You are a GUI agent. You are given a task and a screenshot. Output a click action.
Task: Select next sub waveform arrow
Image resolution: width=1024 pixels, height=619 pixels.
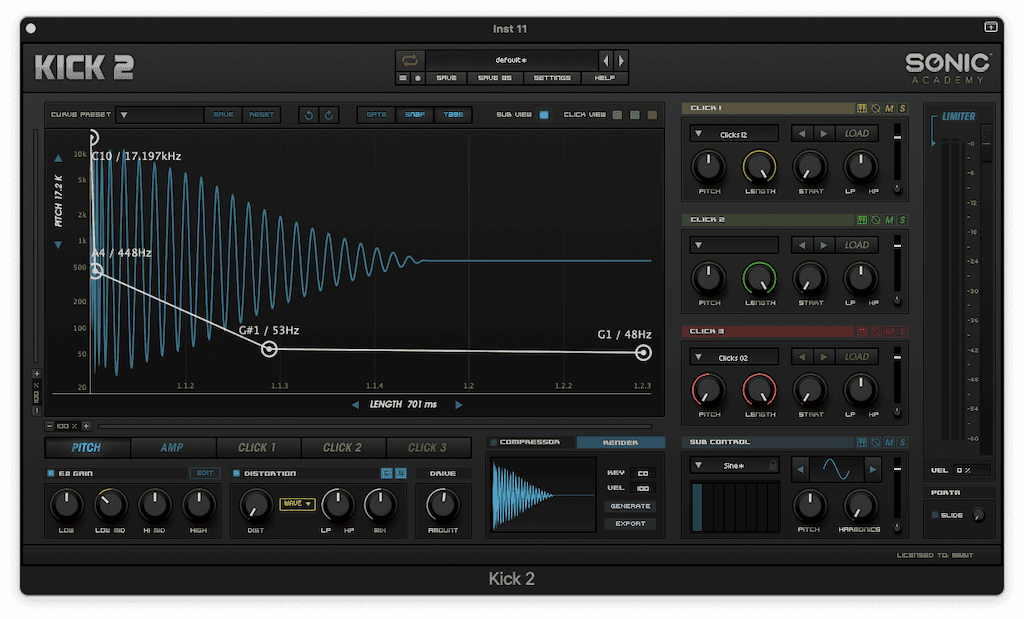point(872,469)
